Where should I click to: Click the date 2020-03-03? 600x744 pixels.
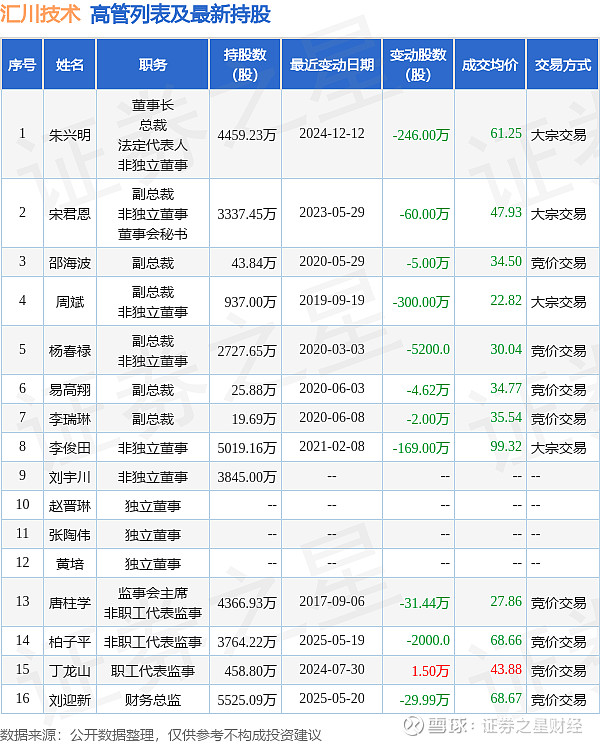[x=332, y=349]
